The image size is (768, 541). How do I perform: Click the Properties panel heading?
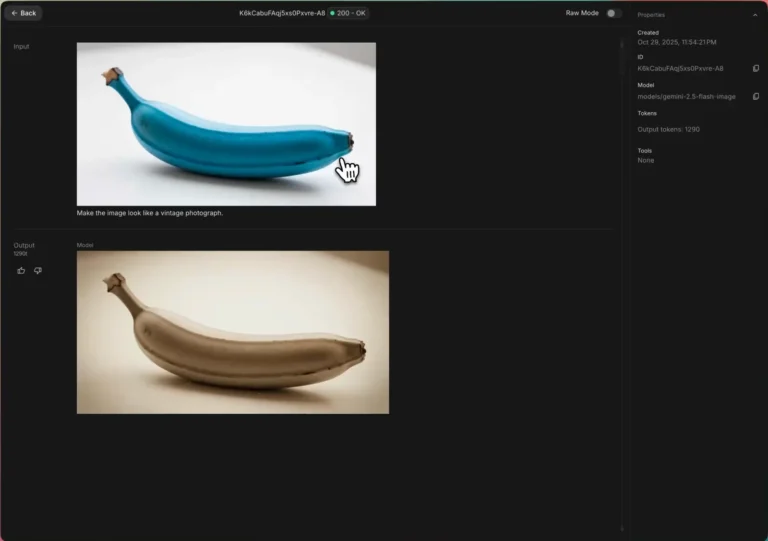point(651,15)
